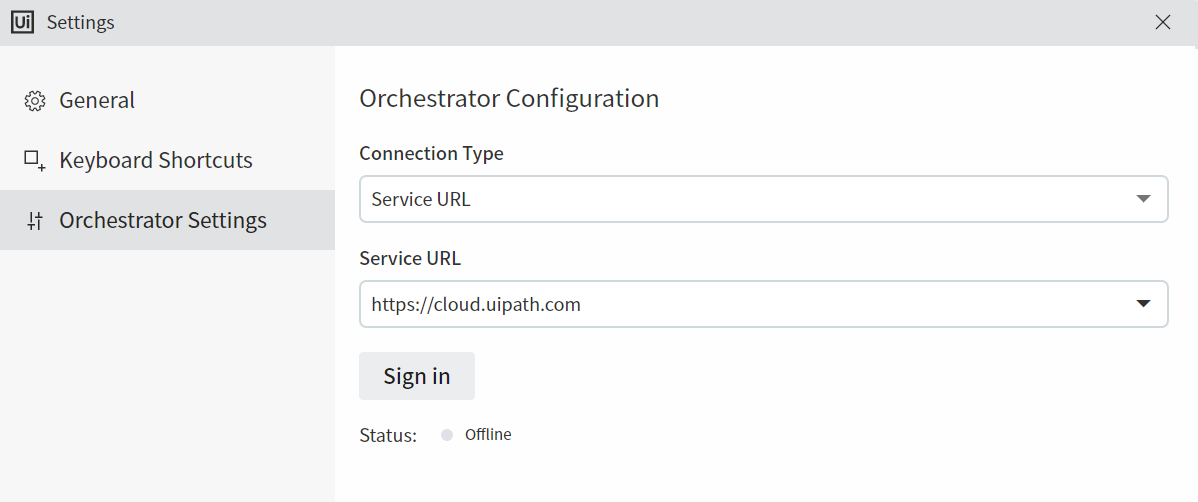Click the Service URL label above URL field
The height and width of the screenshot is (502, 1198).
(x=409, y=258)
